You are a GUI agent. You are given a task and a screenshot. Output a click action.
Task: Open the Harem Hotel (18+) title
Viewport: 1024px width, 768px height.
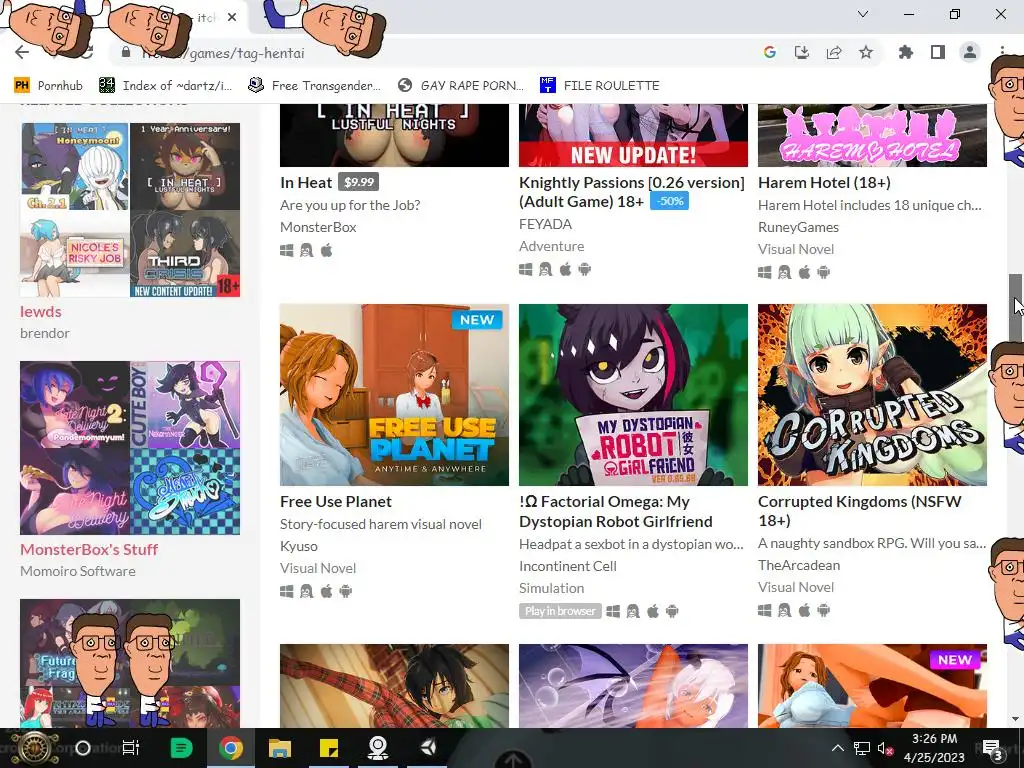click(x=824, y=183)
